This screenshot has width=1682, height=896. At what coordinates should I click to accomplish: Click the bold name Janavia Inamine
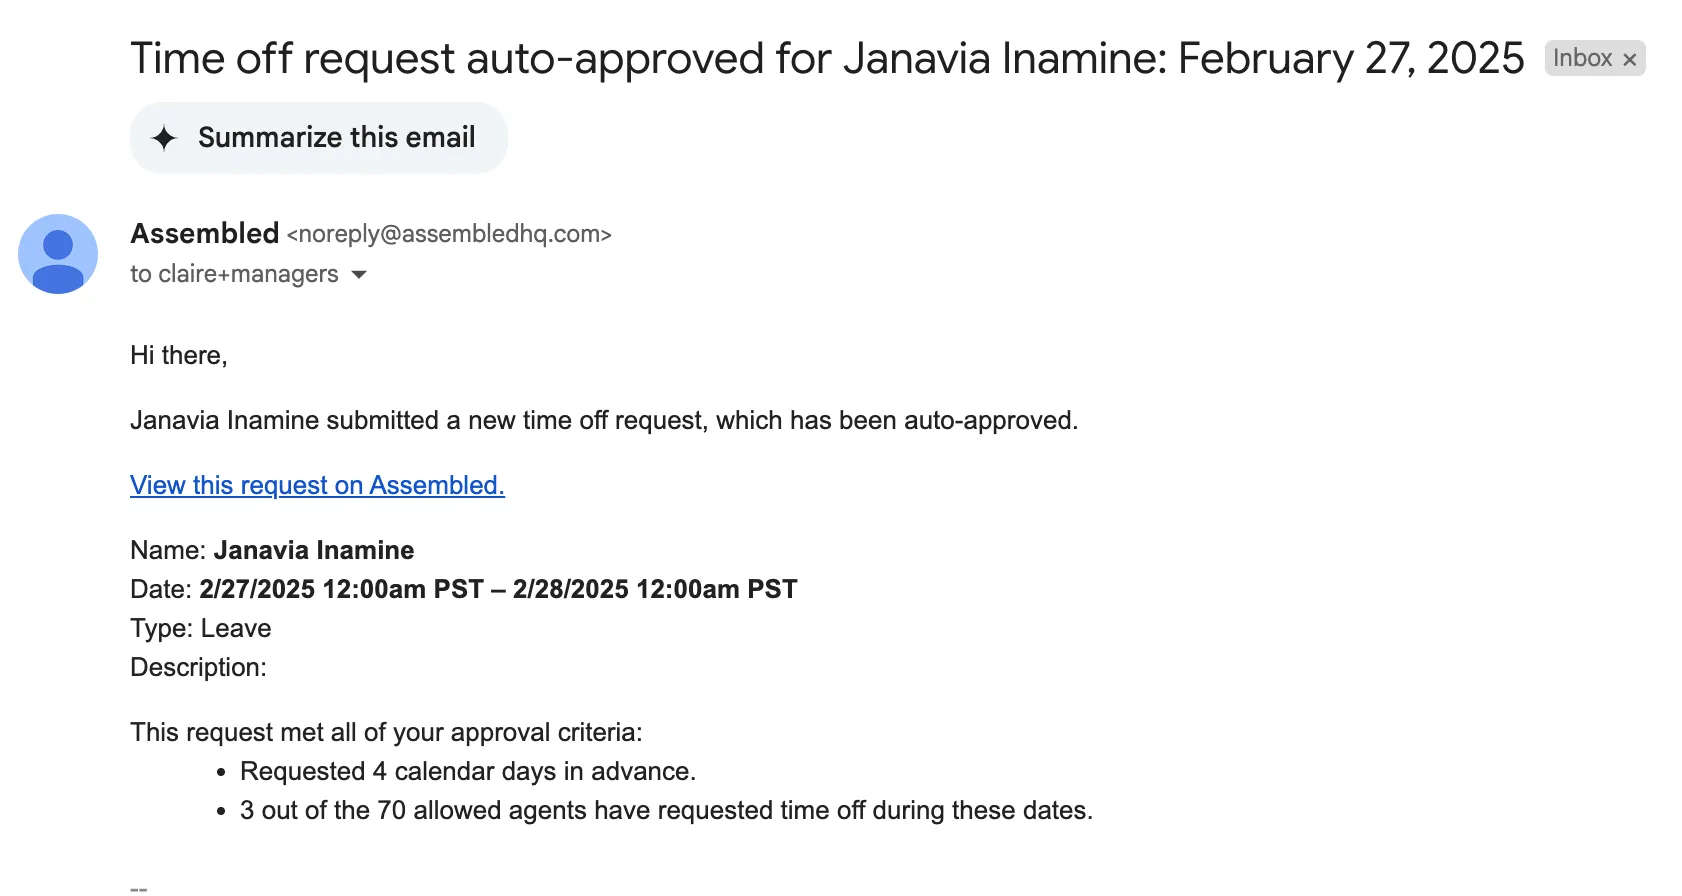314,550
